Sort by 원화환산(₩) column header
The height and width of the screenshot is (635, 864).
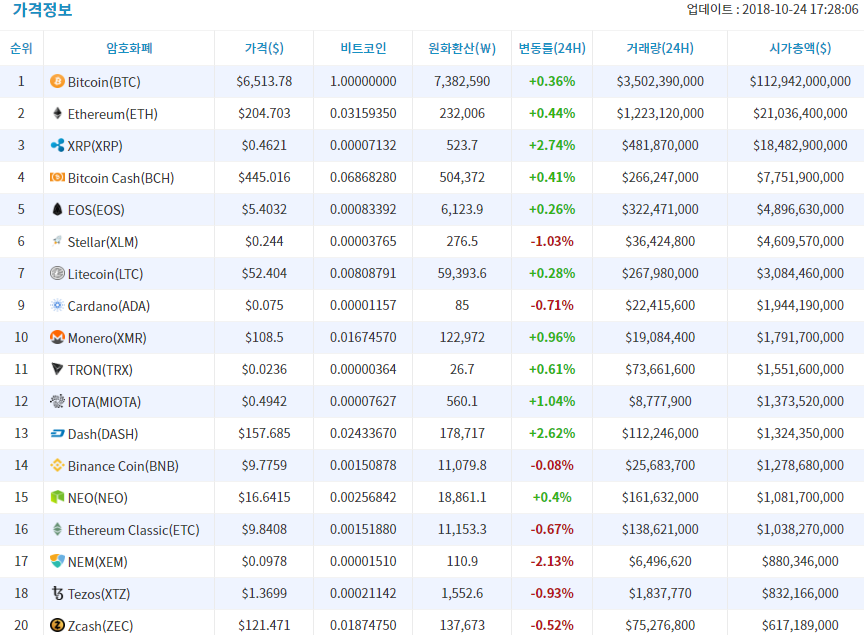(x=462, y=49)
